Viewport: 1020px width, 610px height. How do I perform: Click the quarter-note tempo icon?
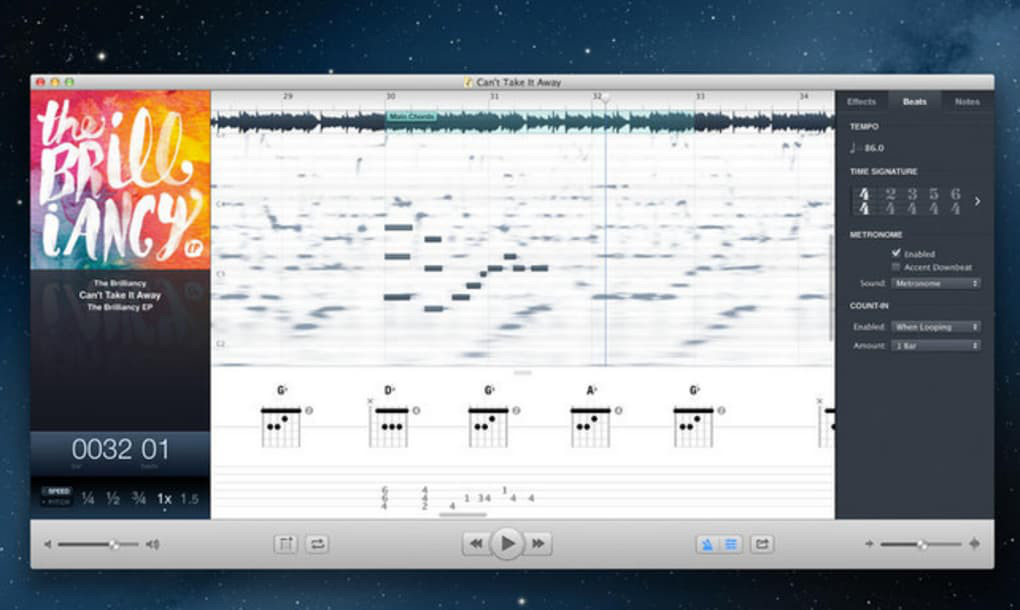tap(853, 148)
